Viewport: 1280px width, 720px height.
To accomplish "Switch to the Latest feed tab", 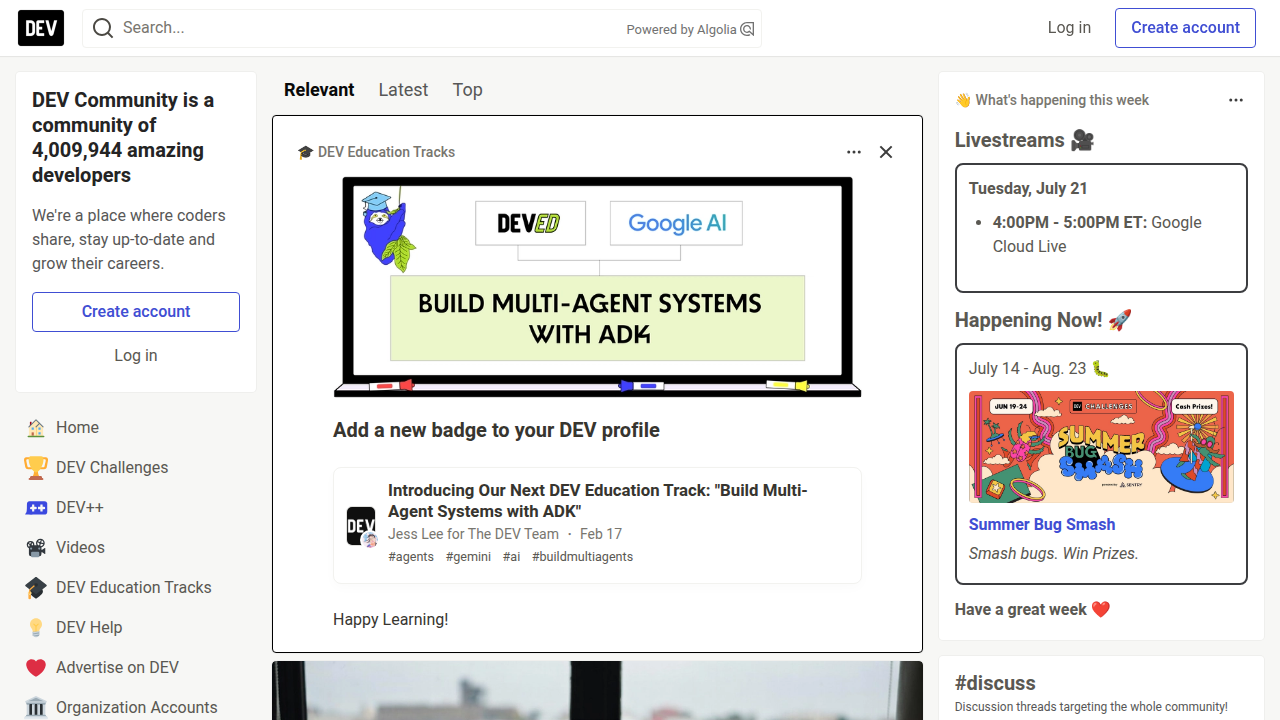I will (403, 90).
